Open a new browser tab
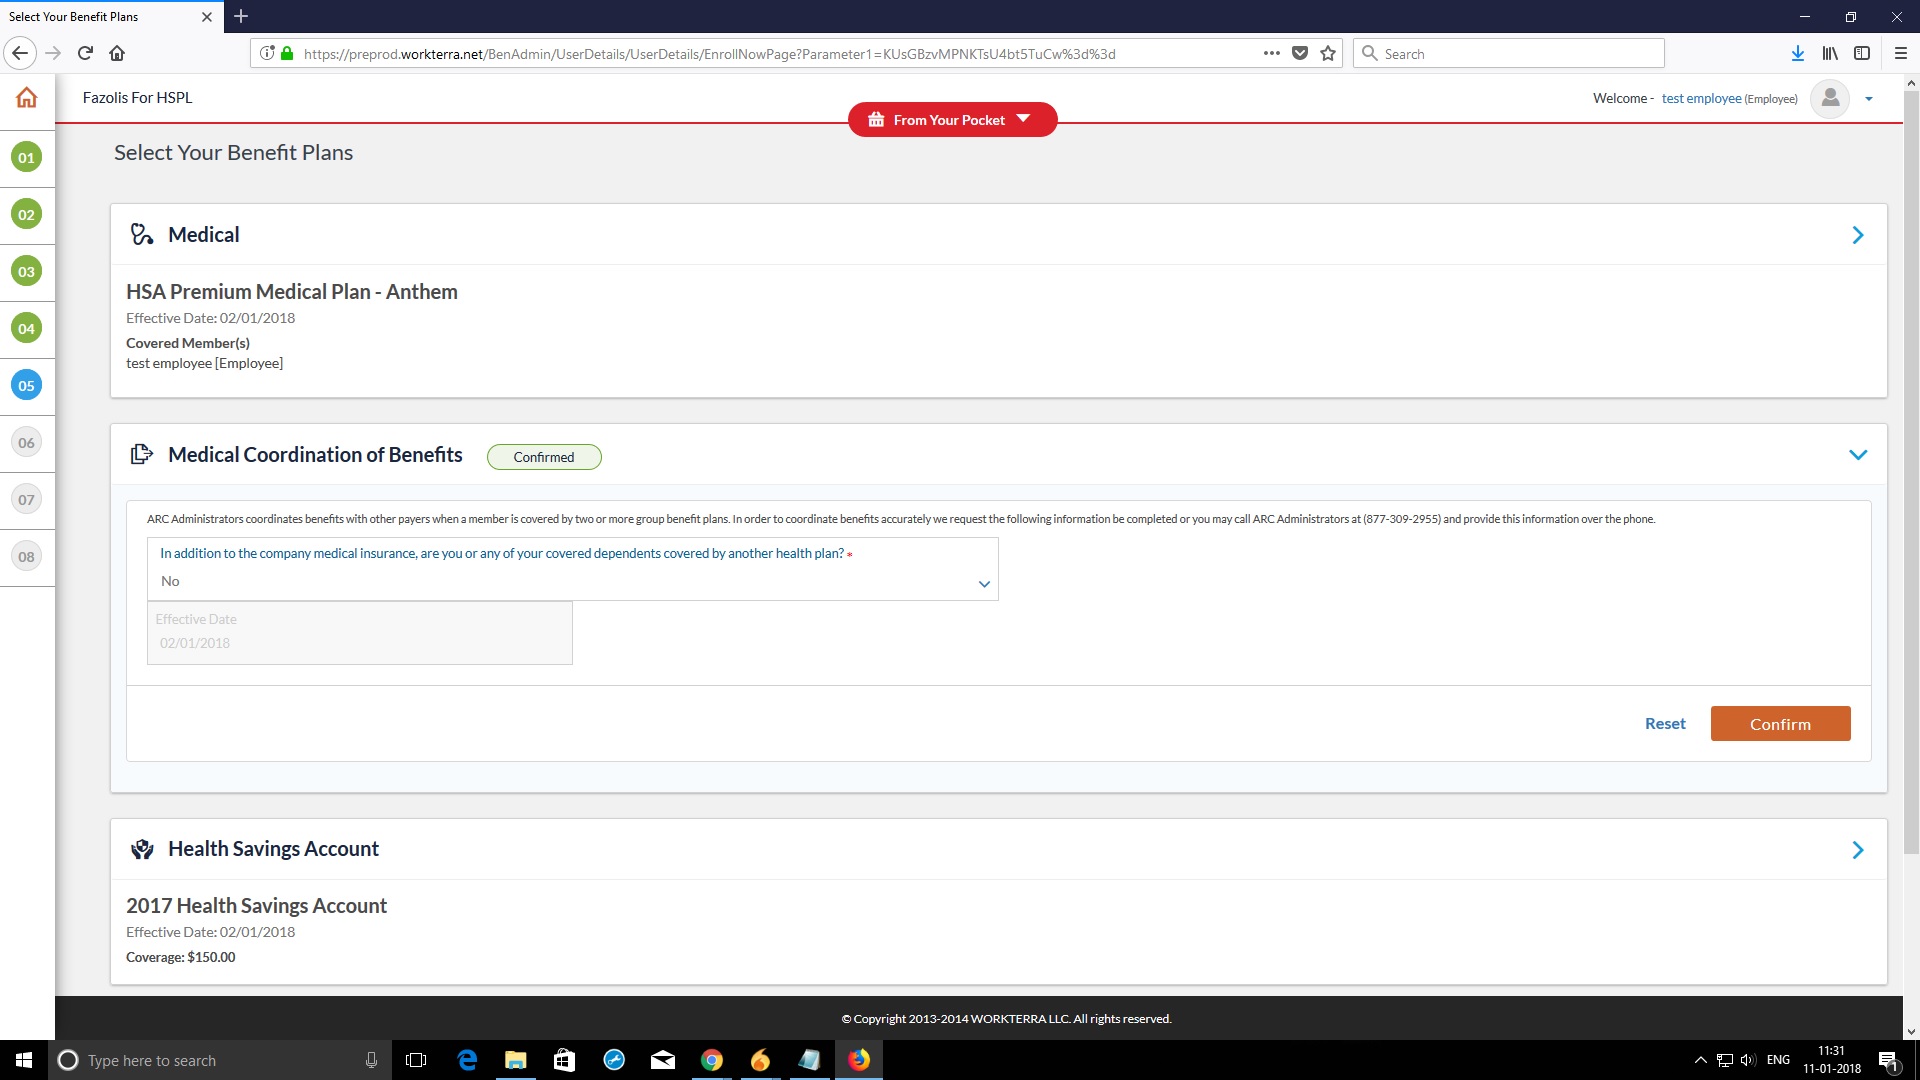 pos(241,16)
